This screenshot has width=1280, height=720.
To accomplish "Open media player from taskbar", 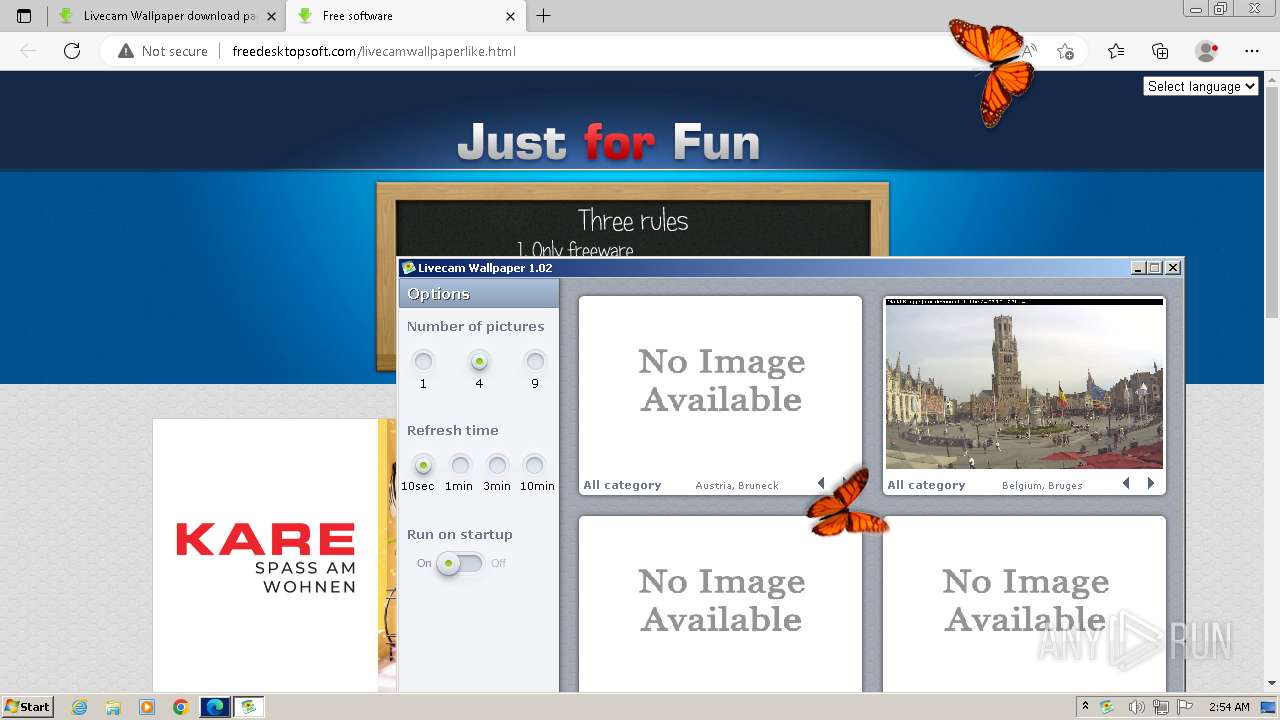I will (x=147, y=707).
